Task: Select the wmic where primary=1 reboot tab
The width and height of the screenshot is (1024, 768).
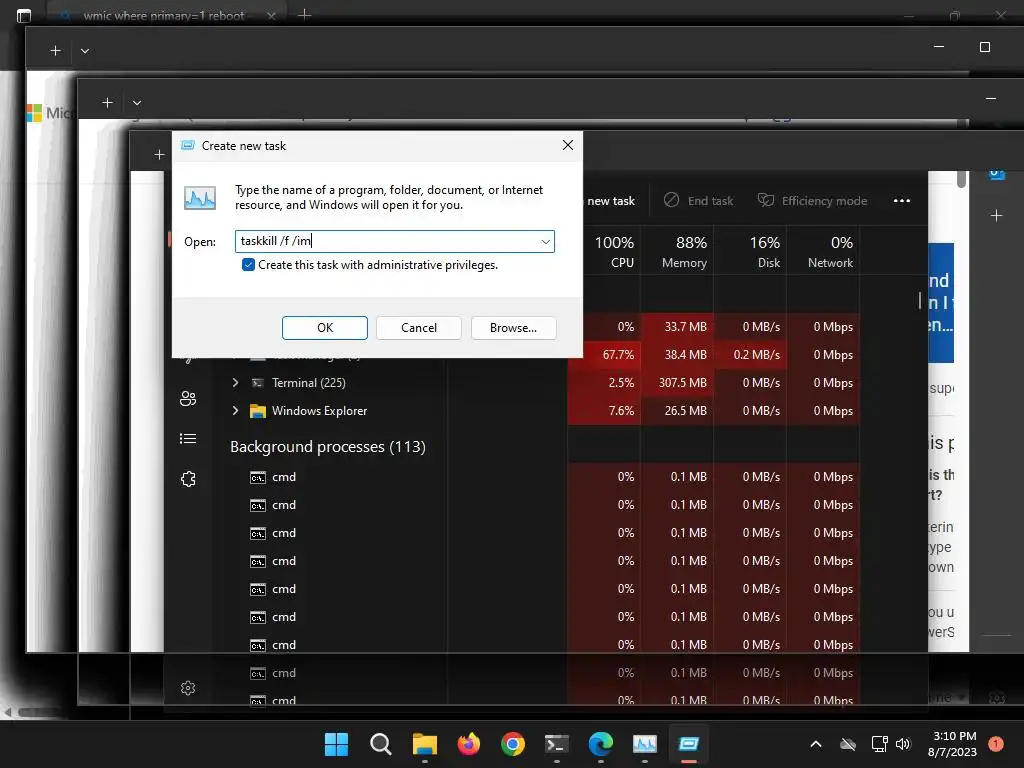Action: coord(167,15)
